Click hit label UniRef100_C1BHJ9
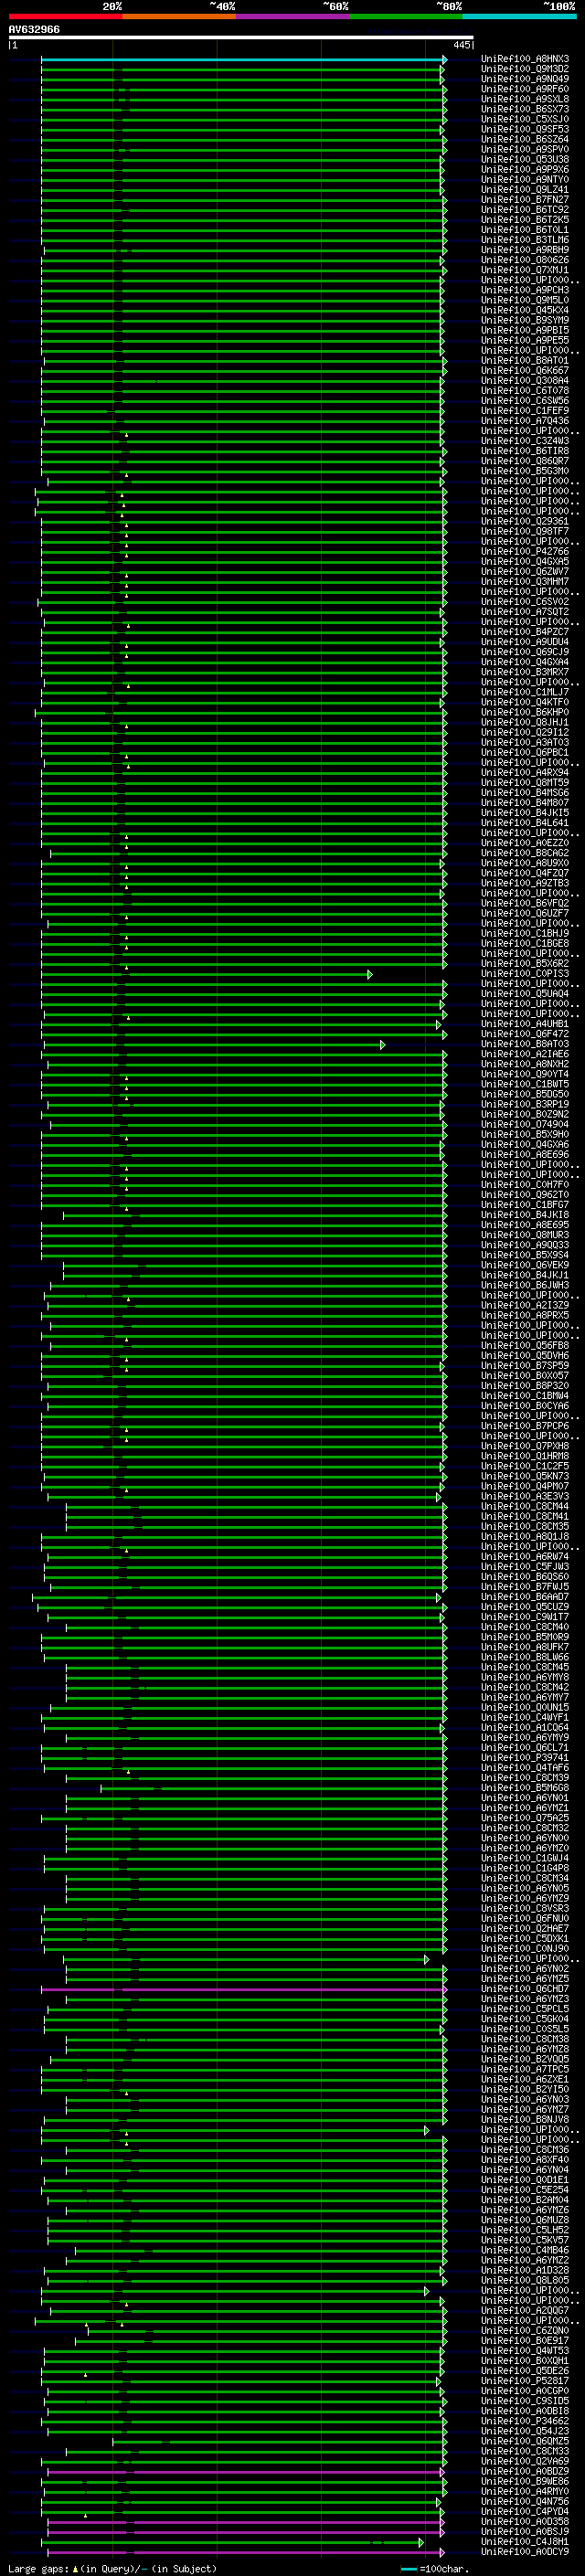 pos(525,934)
